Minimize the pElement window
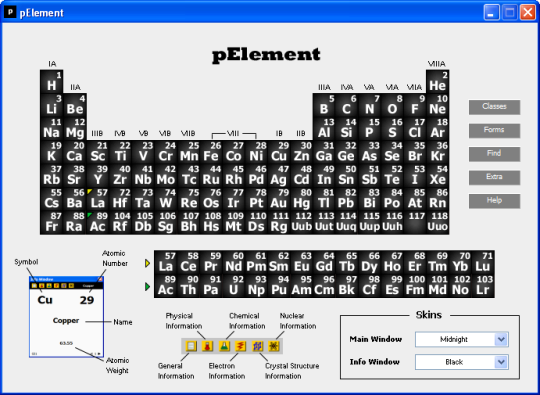This screenshot has height=395, width=540. (x=491, y=13)
